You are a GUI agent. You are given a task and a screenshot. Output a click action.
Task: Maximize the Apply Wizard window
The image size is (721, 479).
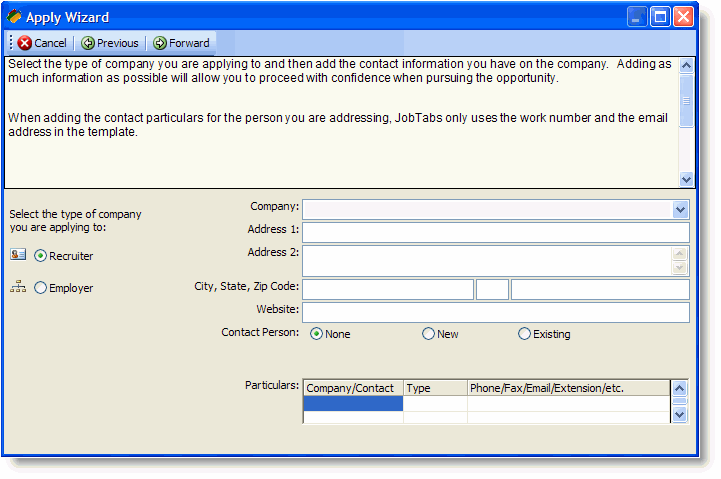tap(660, 17)
